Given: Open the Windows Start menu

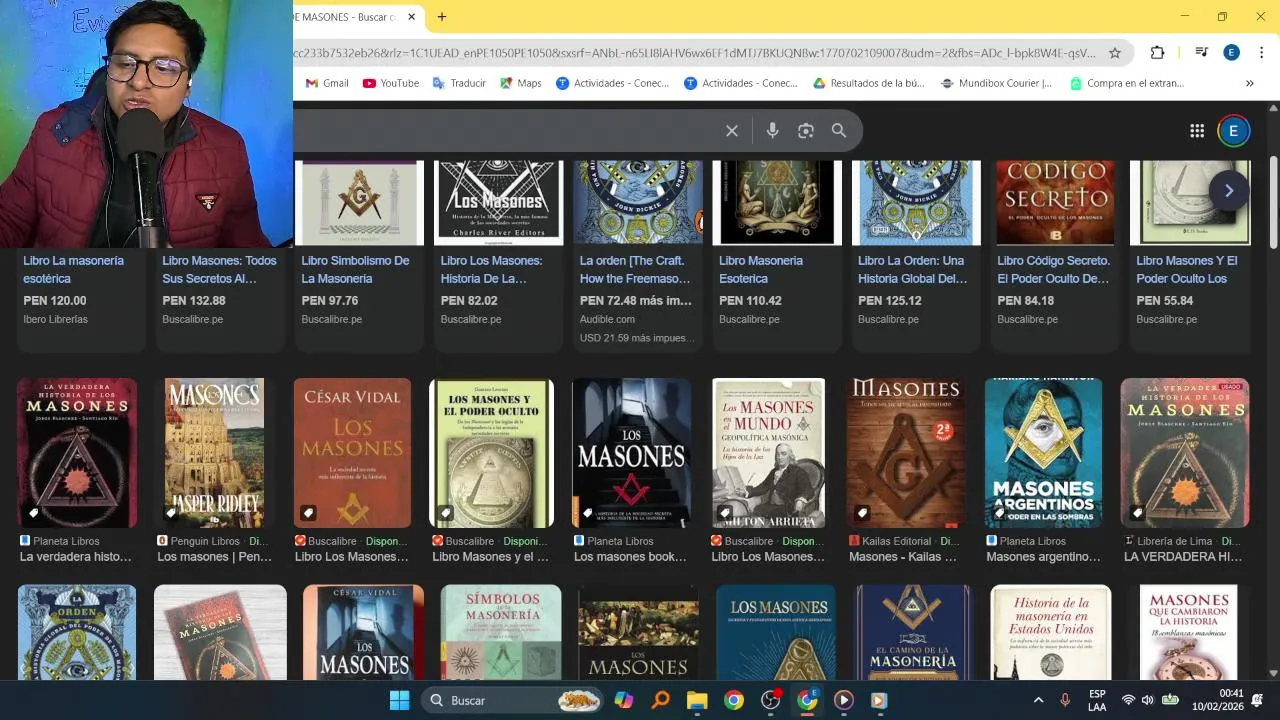Looking at the screenshot, I should [399, 700].
